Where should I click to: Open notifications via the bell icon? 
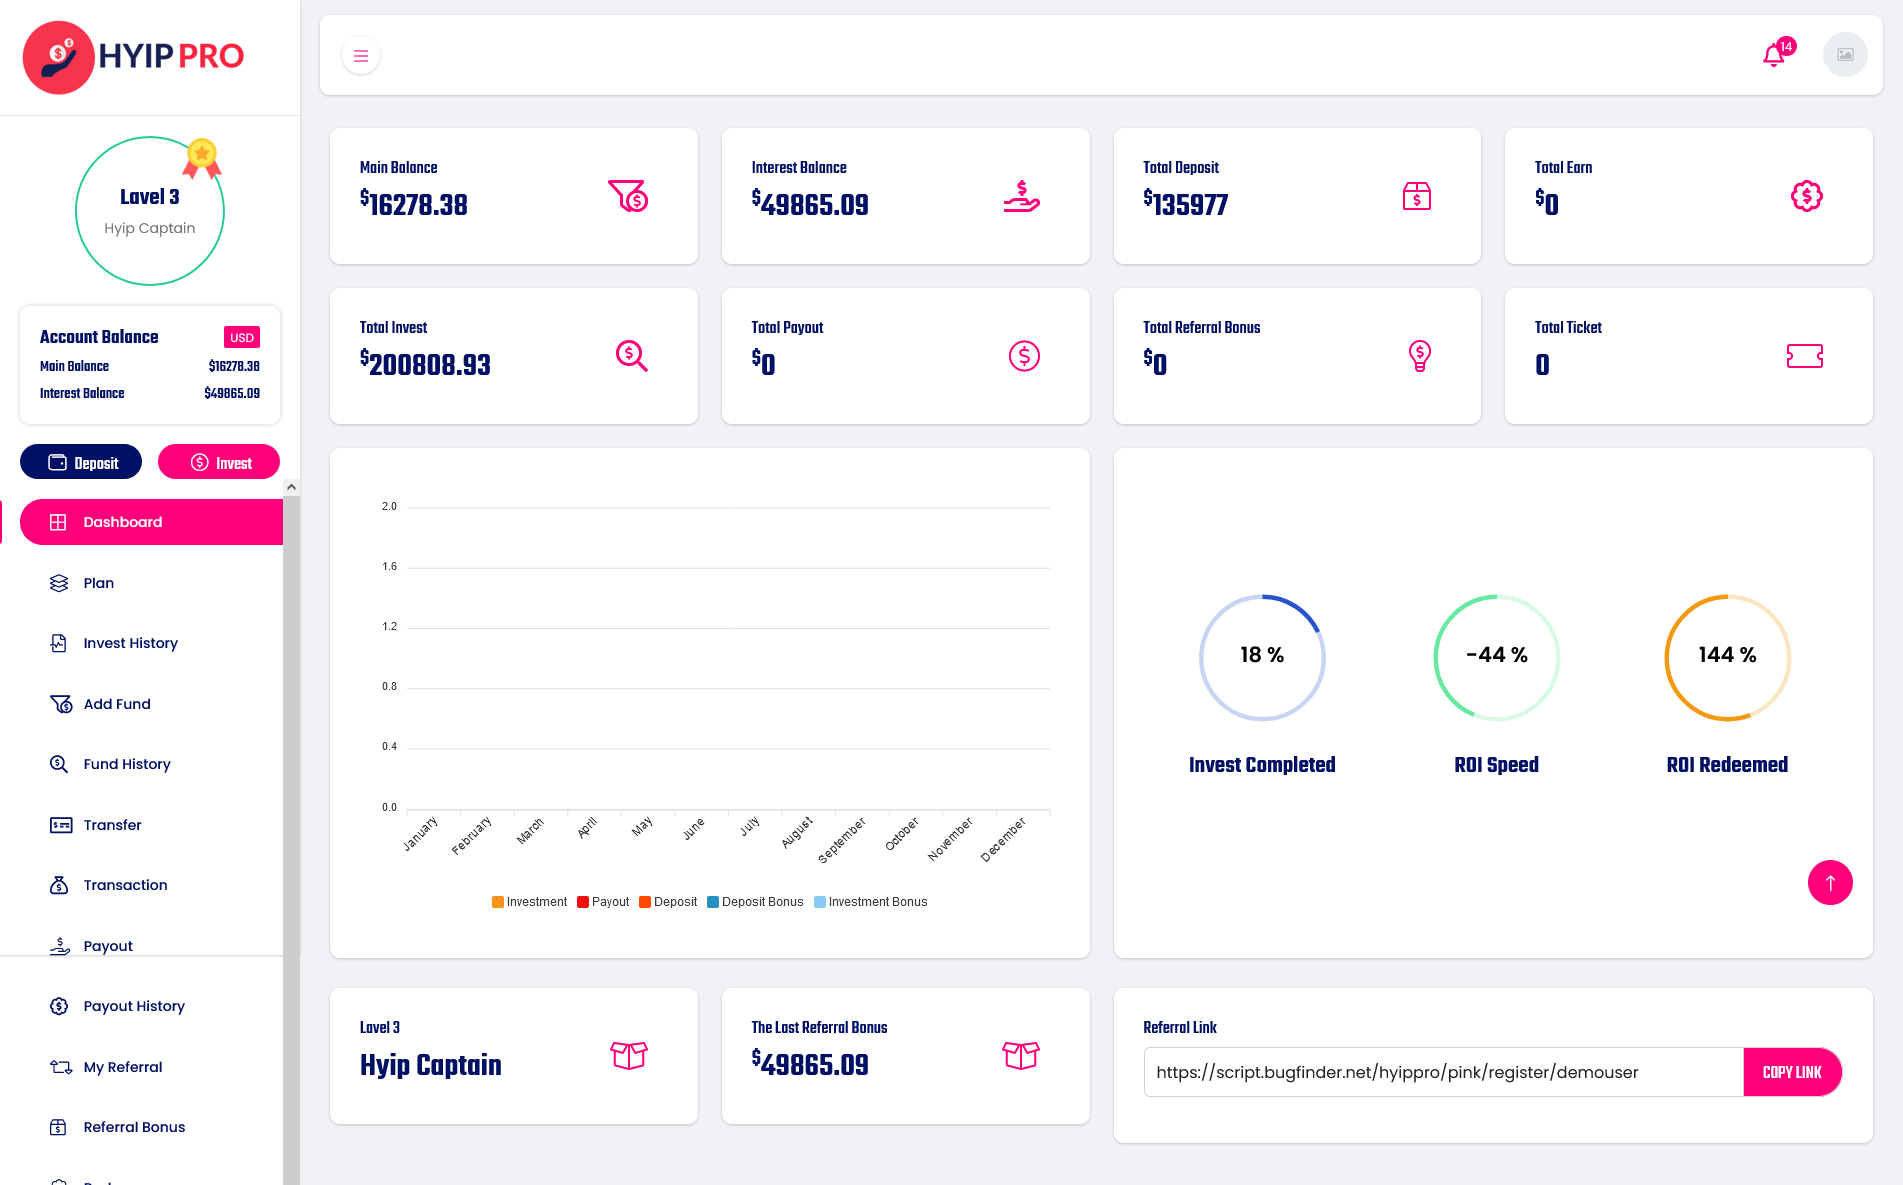click(x=1773, y=55)
